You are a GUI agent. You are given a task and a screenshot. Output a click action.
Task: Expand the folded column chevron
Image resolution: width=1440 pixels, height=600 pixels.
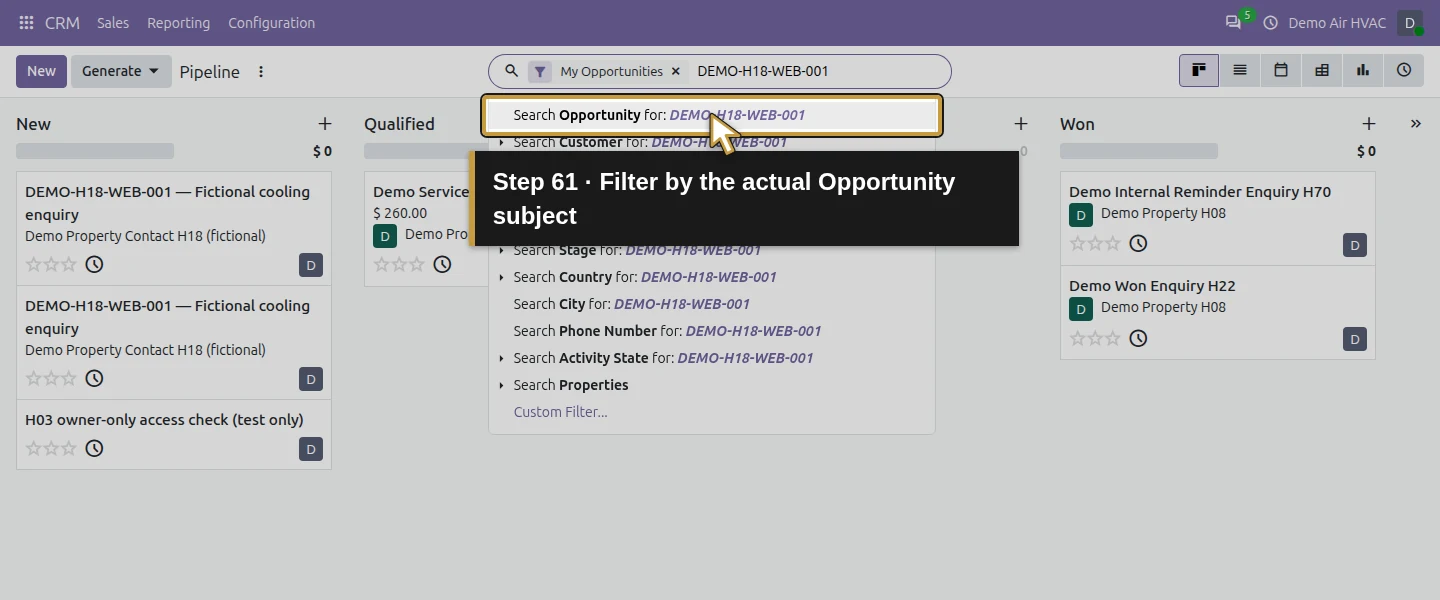1415,124
